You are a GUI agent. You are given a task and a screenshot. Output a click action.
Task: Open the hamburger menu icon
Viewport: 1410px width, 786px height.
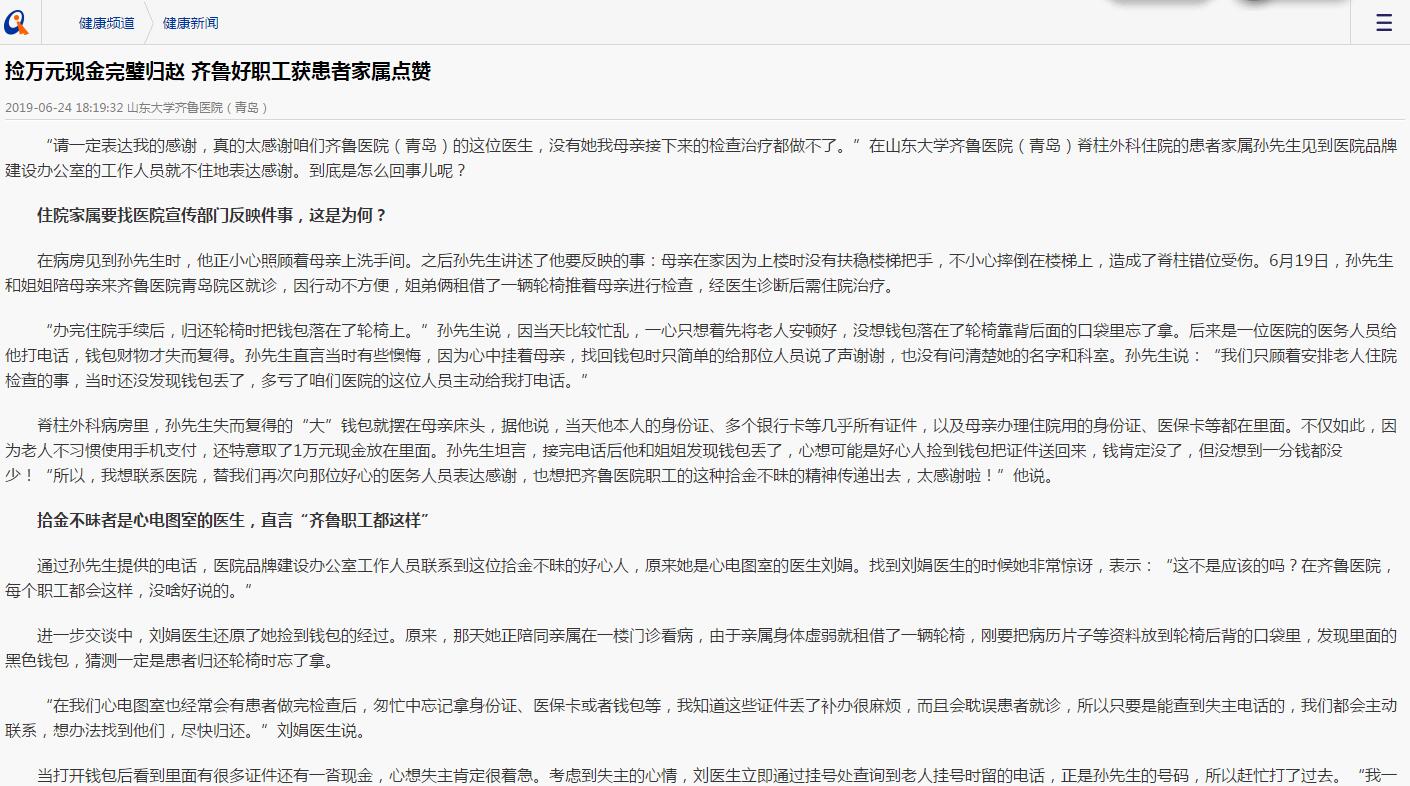[x=1384, y=23]
